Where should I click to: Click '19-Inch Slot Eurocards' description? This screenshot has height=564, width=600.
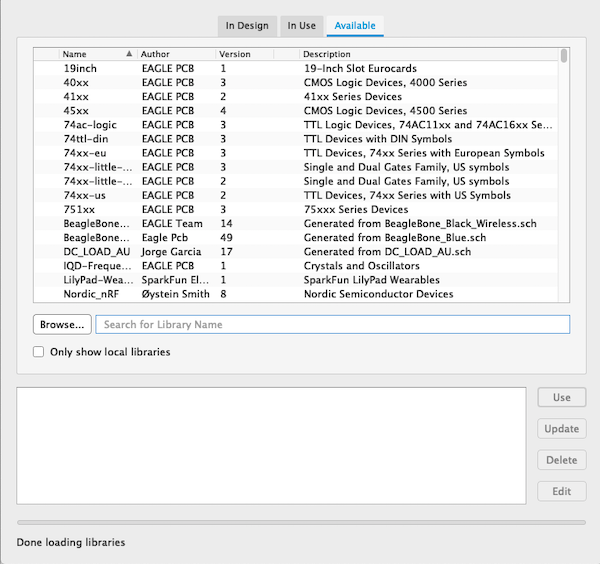360,68
